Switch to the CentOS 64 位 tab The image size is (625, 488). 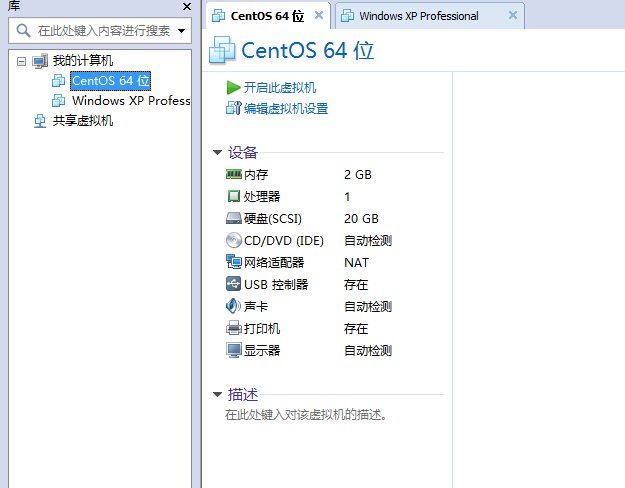point(268,16)
